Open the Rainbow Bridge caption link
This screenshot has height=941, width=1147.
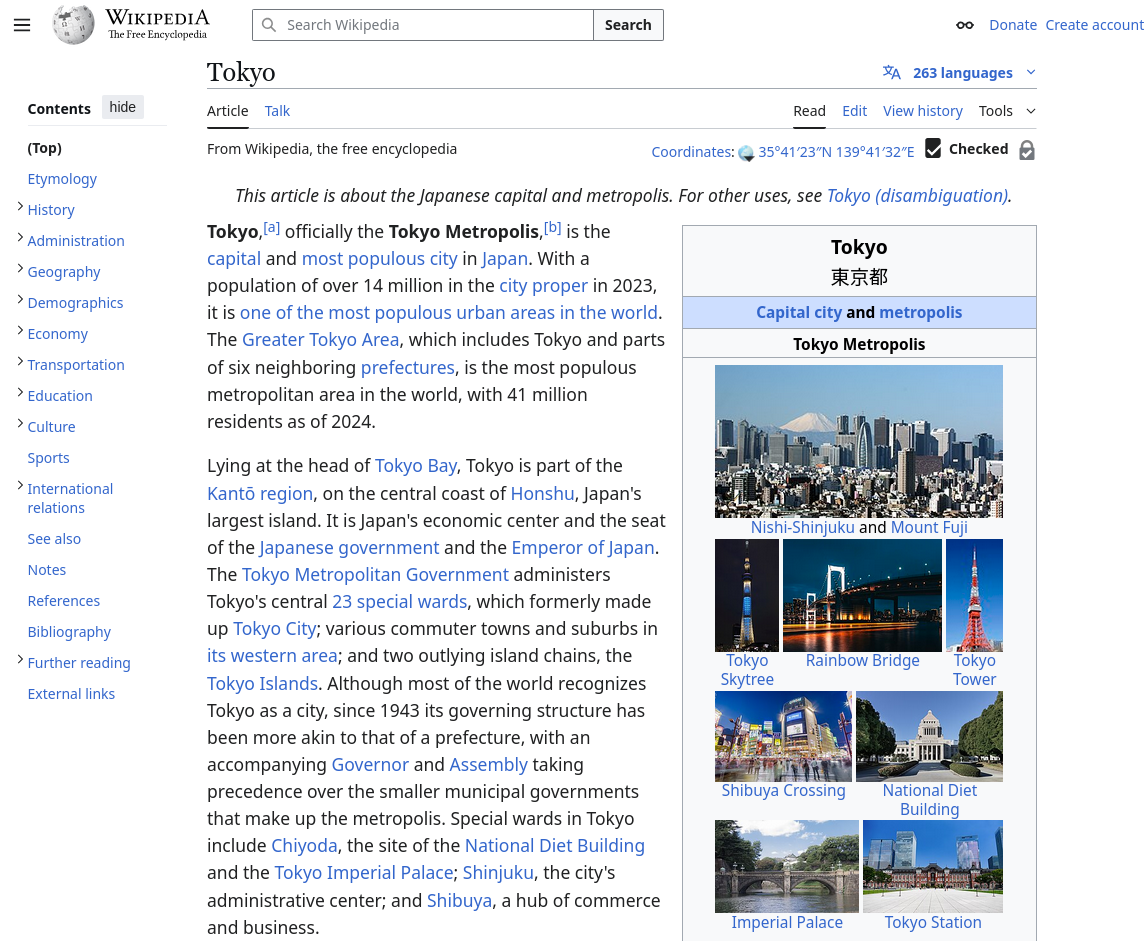pos(862,660)
